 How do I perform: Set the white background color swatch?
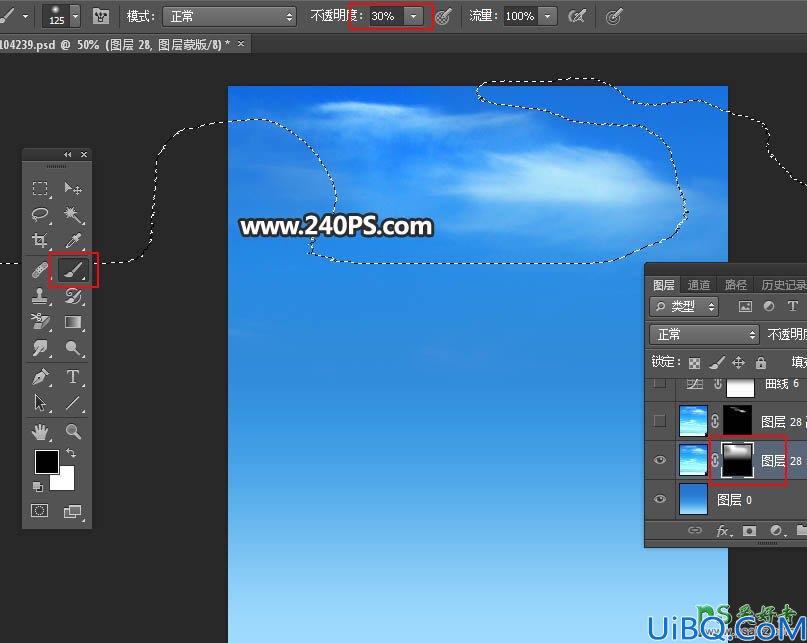66,481
